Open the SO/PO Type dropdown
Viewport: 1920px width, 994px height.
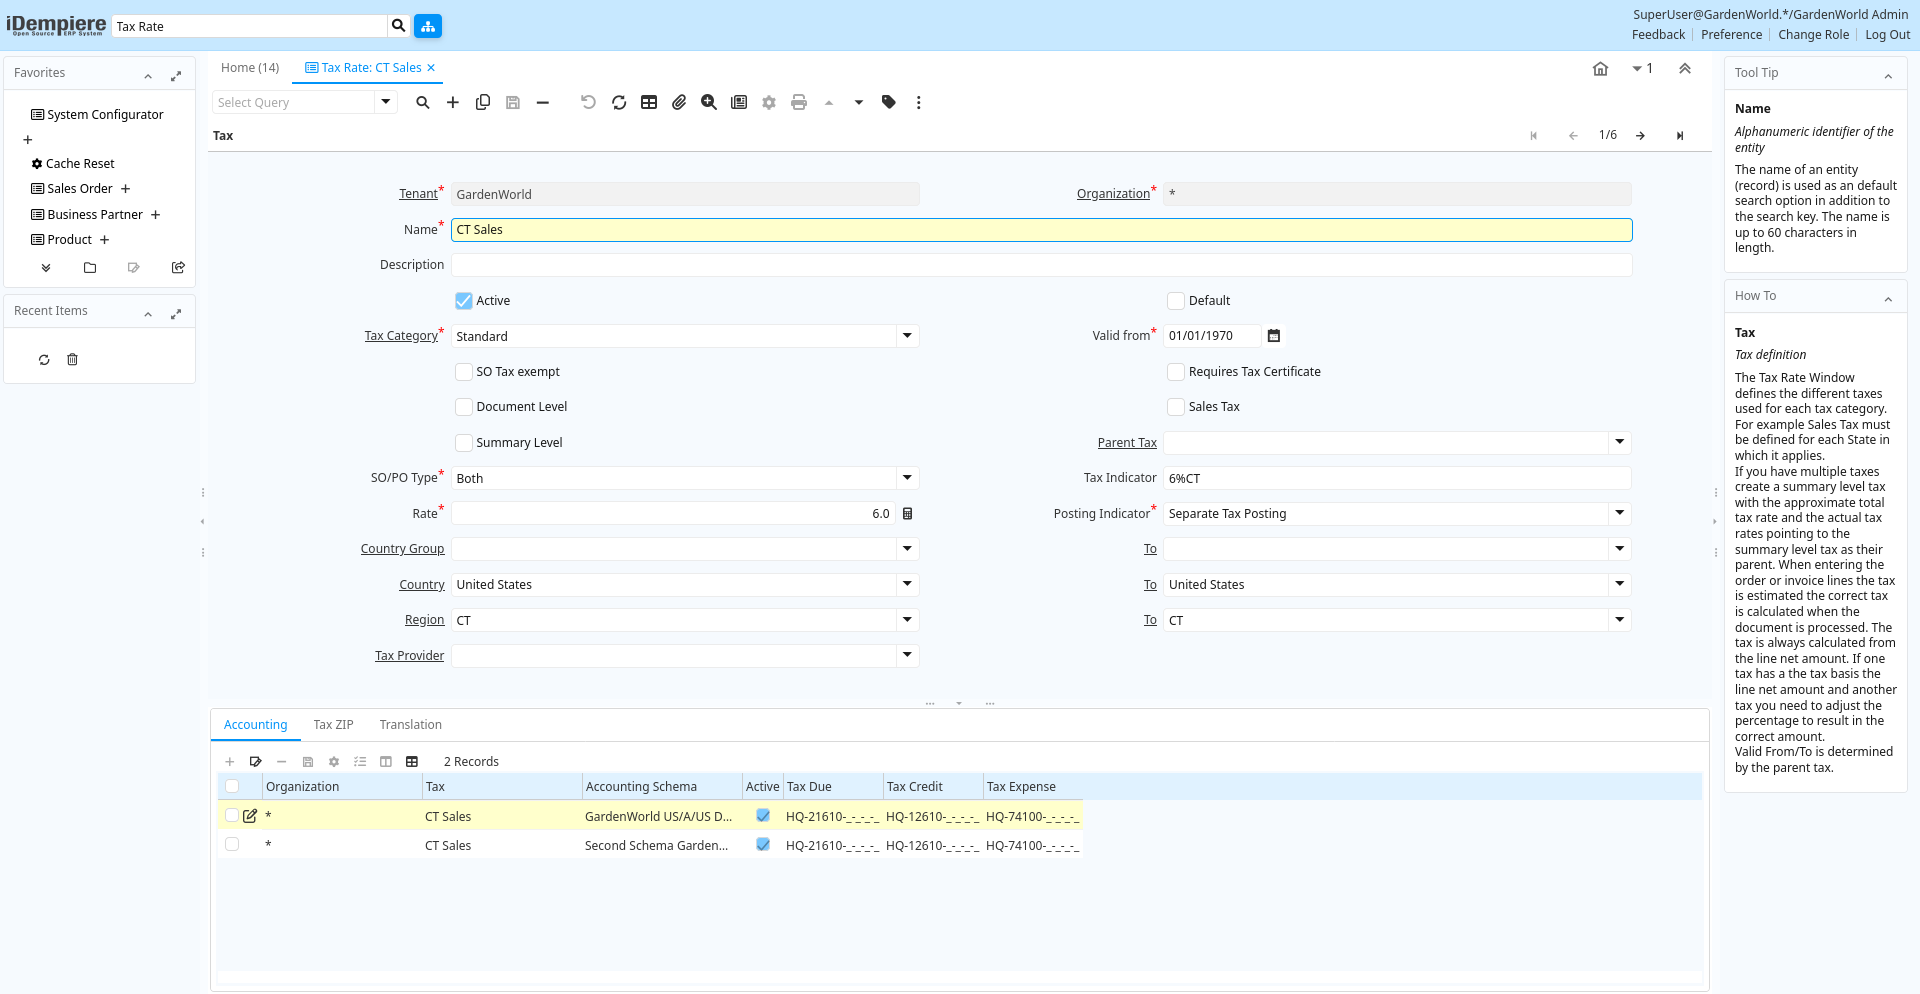907,478
